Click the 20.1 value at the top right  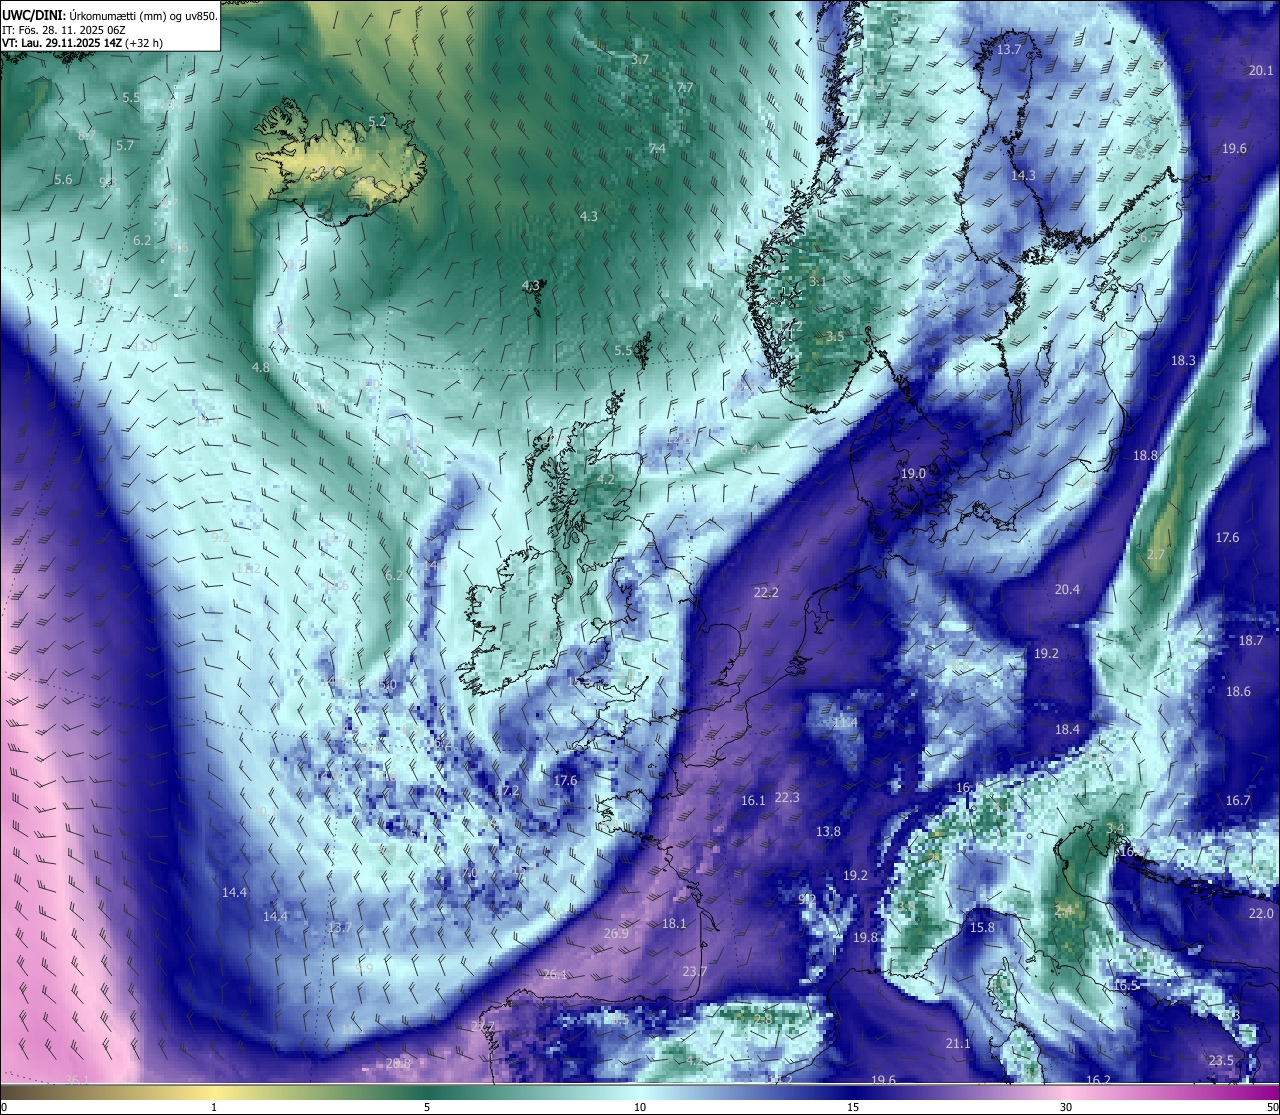point(1262,70)
